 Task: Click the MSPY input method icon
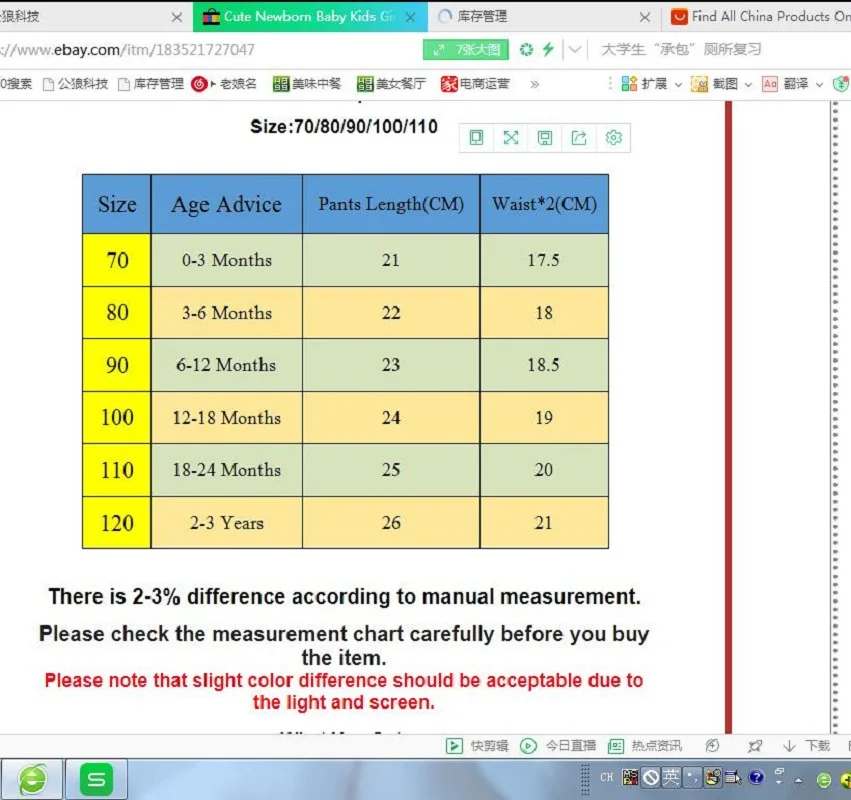point(630,777)
